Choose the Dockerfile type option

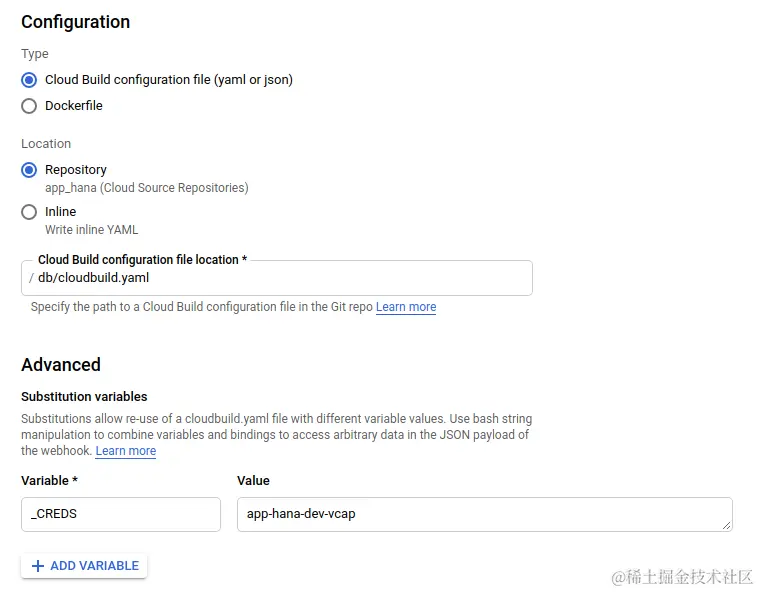click(29, 106)
